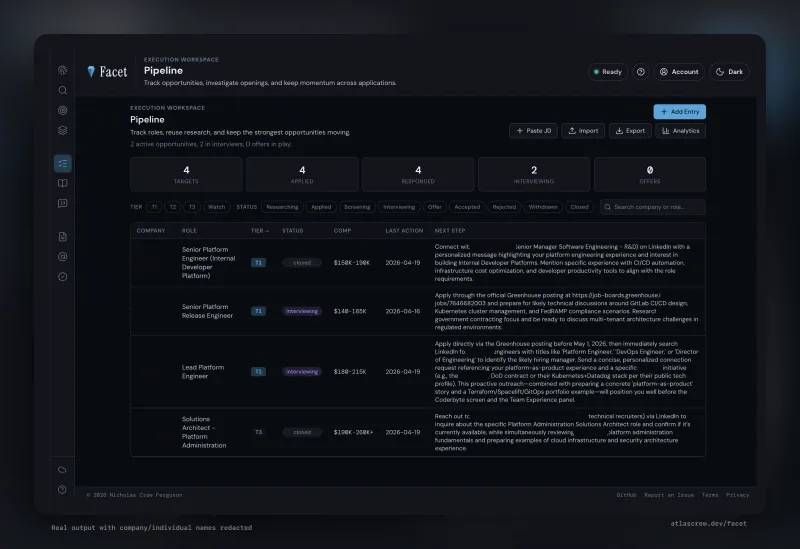The height and width of the screenshot is (549, 800).
Task: Open the chat bubble icon in the sidebar
Action: point(62,204)
